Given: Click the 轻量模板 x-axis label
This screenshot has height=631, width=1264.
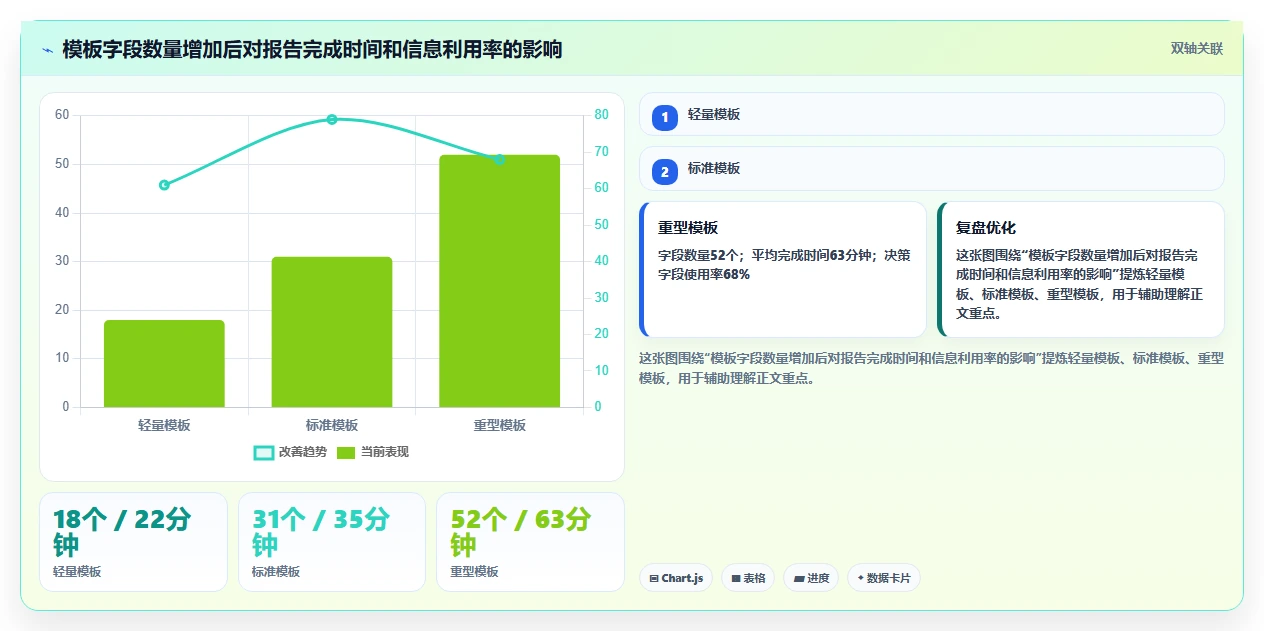Looking at the screenshot, I should click(164, 425).
